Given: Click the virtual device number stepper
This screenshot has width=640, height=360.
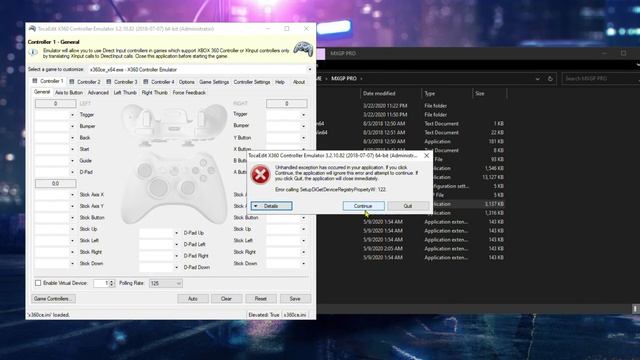Looking at the screenshot, I should tap(112, 283).
